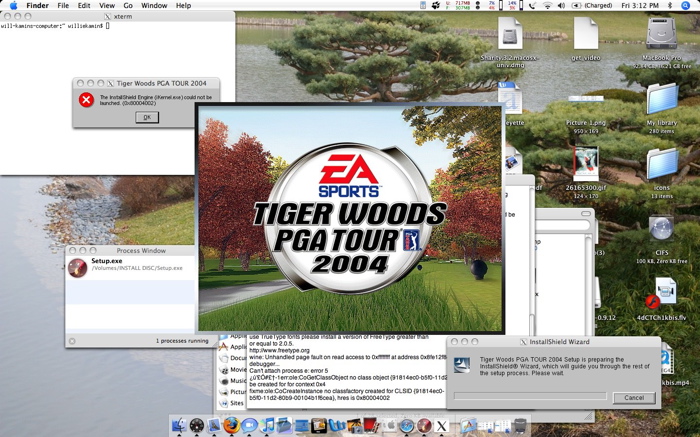Click the Bluetooth menu bar icon
The width and height of the screenshot is (700, 437).
click(x=670, y=5)
